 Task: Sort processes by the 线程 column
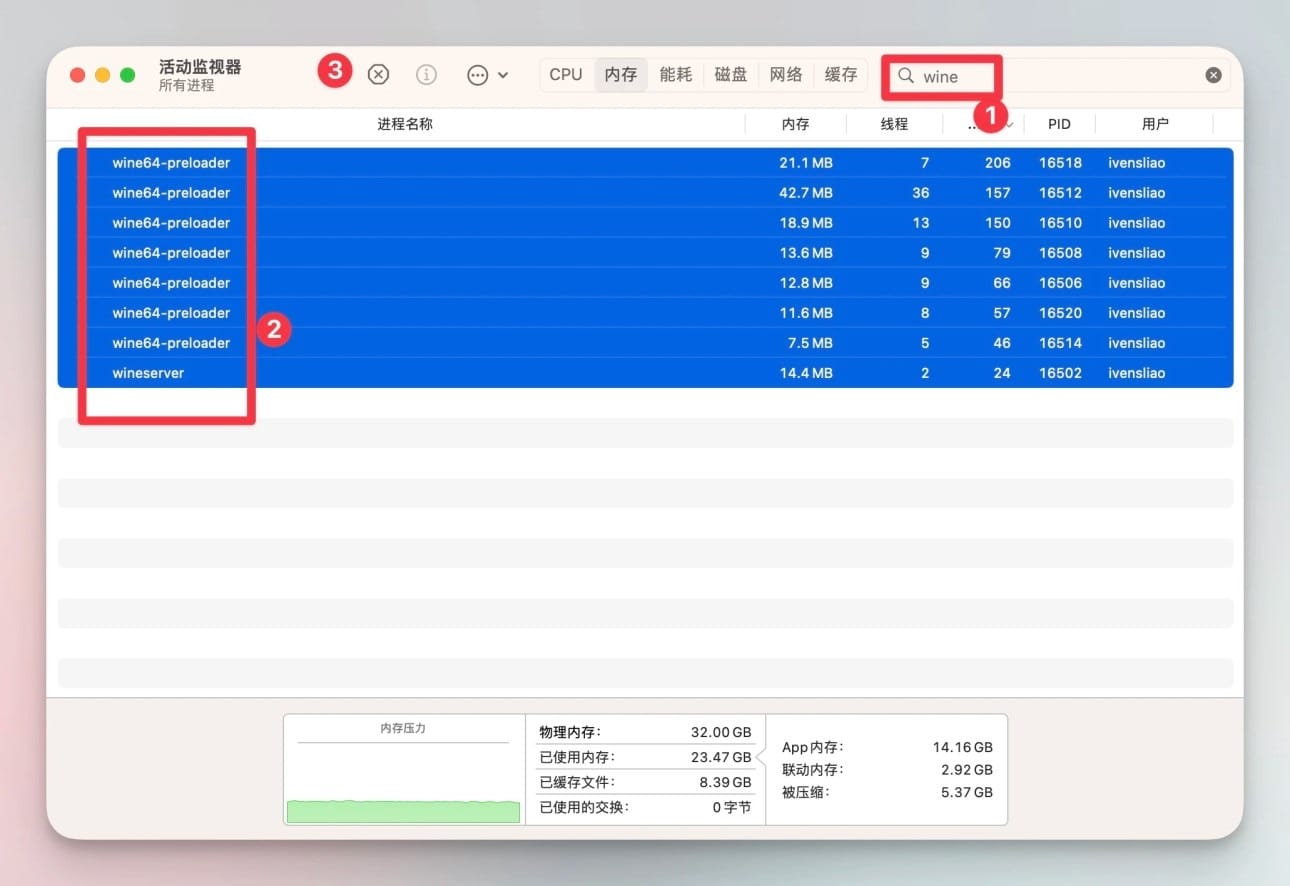895,123
